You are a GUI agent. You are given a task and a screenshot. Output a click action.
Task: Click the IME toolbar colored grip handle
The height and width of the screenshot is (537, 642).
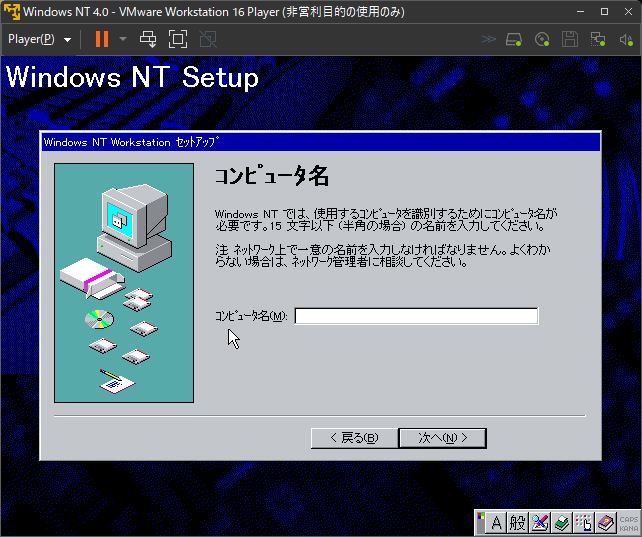click(481, 523)
